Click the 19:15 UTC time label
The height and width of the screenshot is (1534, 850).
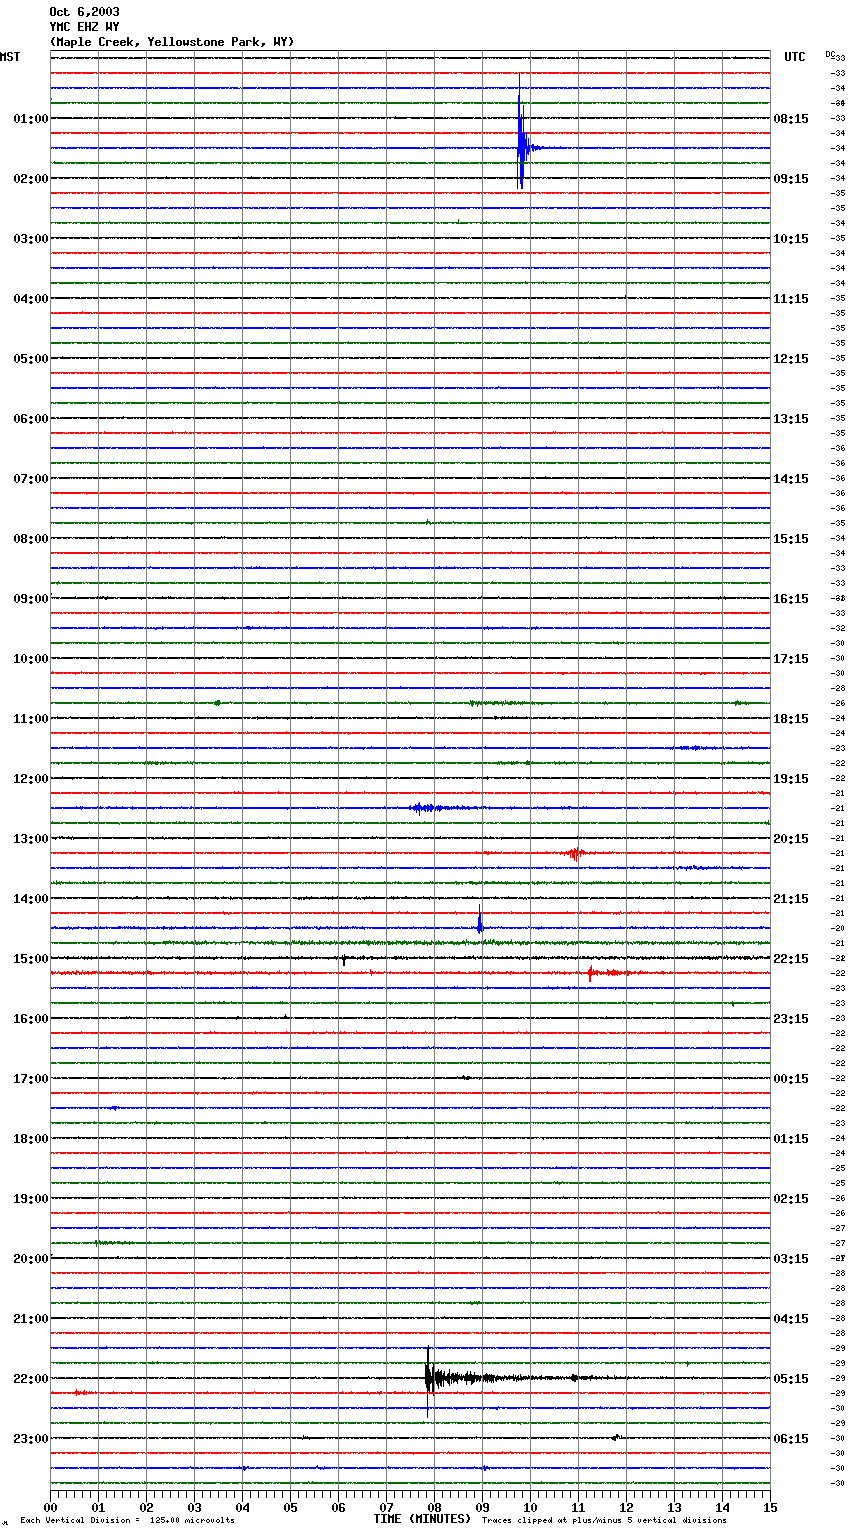pos(791,779)
